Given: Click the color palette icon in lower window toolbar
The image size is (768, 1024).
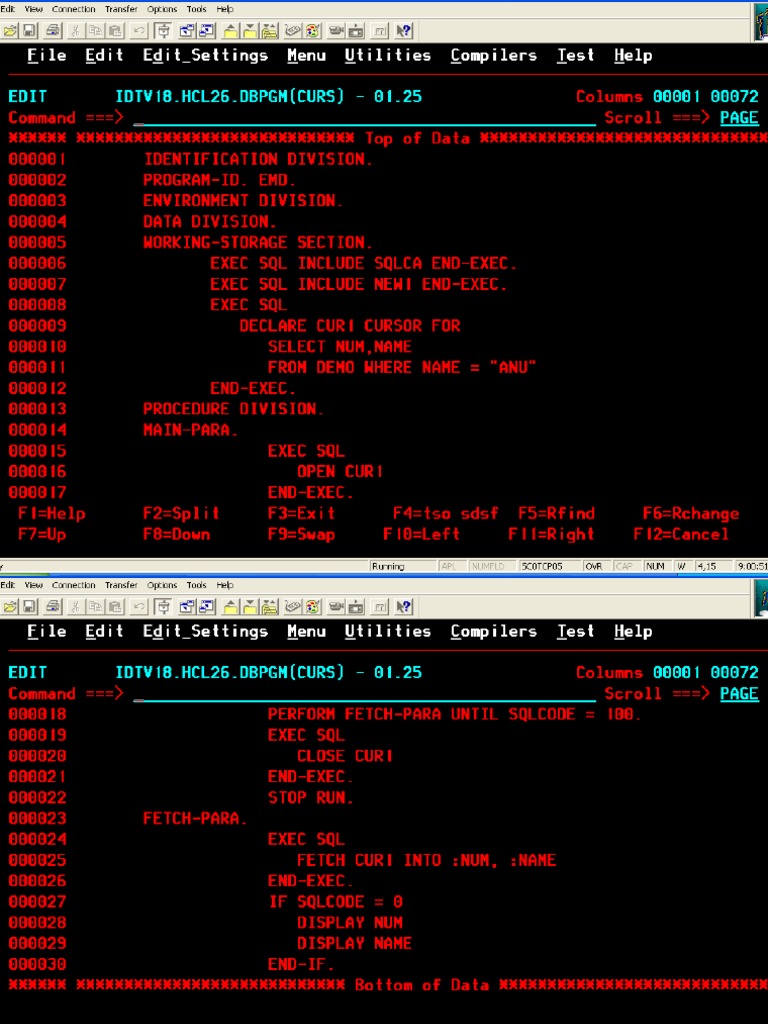Looking at the screenshot, I should point(312,607).
